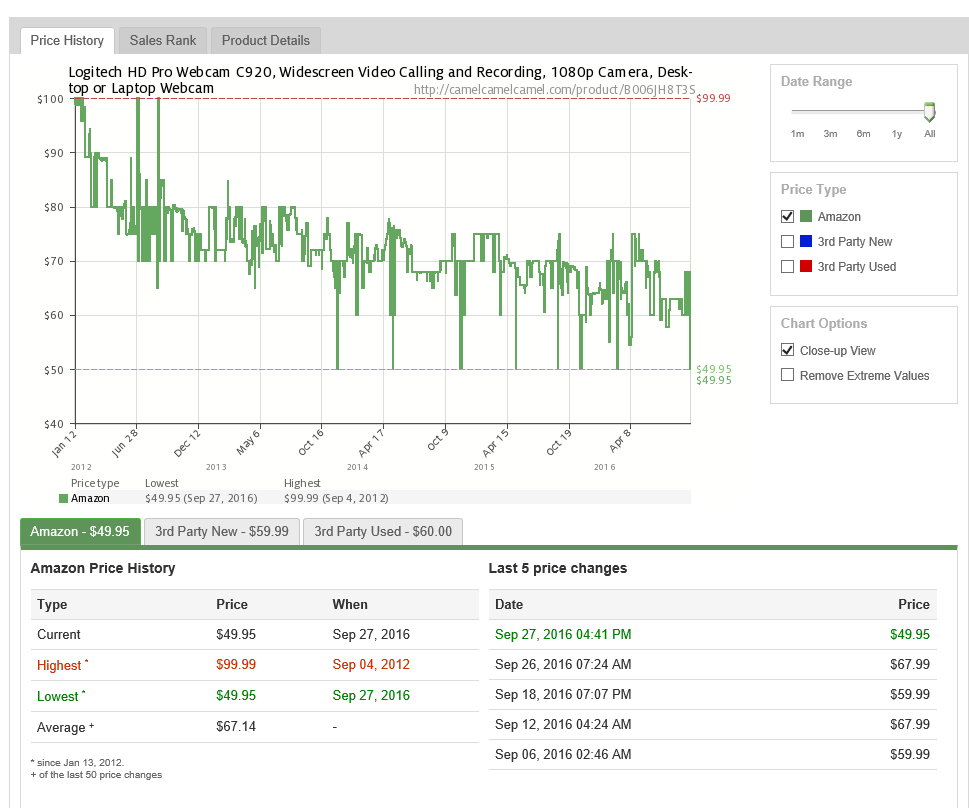Enable the 3rd Party Used checkbox
Image resolution: width=969 pixels, height=808 pixels.
pyautogui.click(x=787, y=267)
